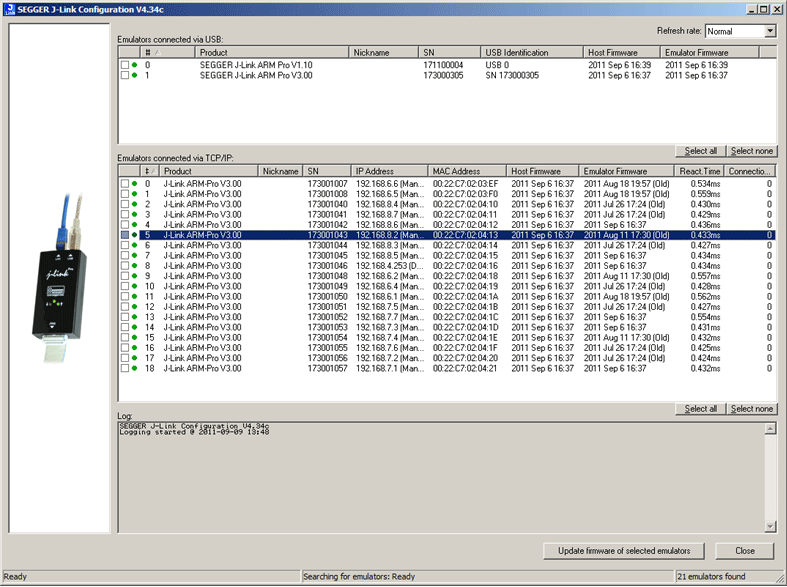Click MAC address 00:22:C7:02:04:20
Screen dimensions: 787x587
[x=465, y=358]
